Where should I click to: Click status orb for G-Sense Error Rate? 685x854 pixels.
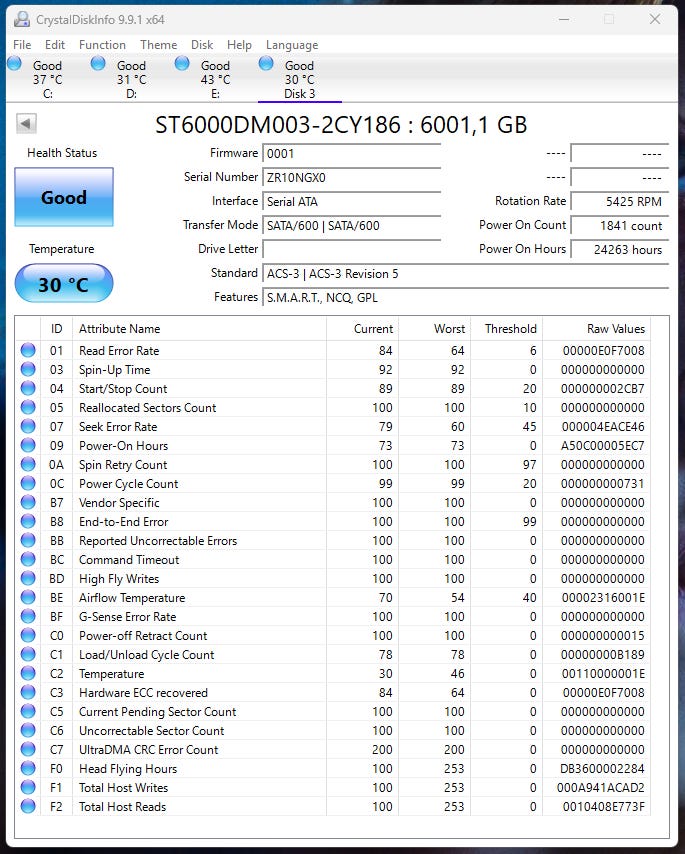tap(28, 617)
